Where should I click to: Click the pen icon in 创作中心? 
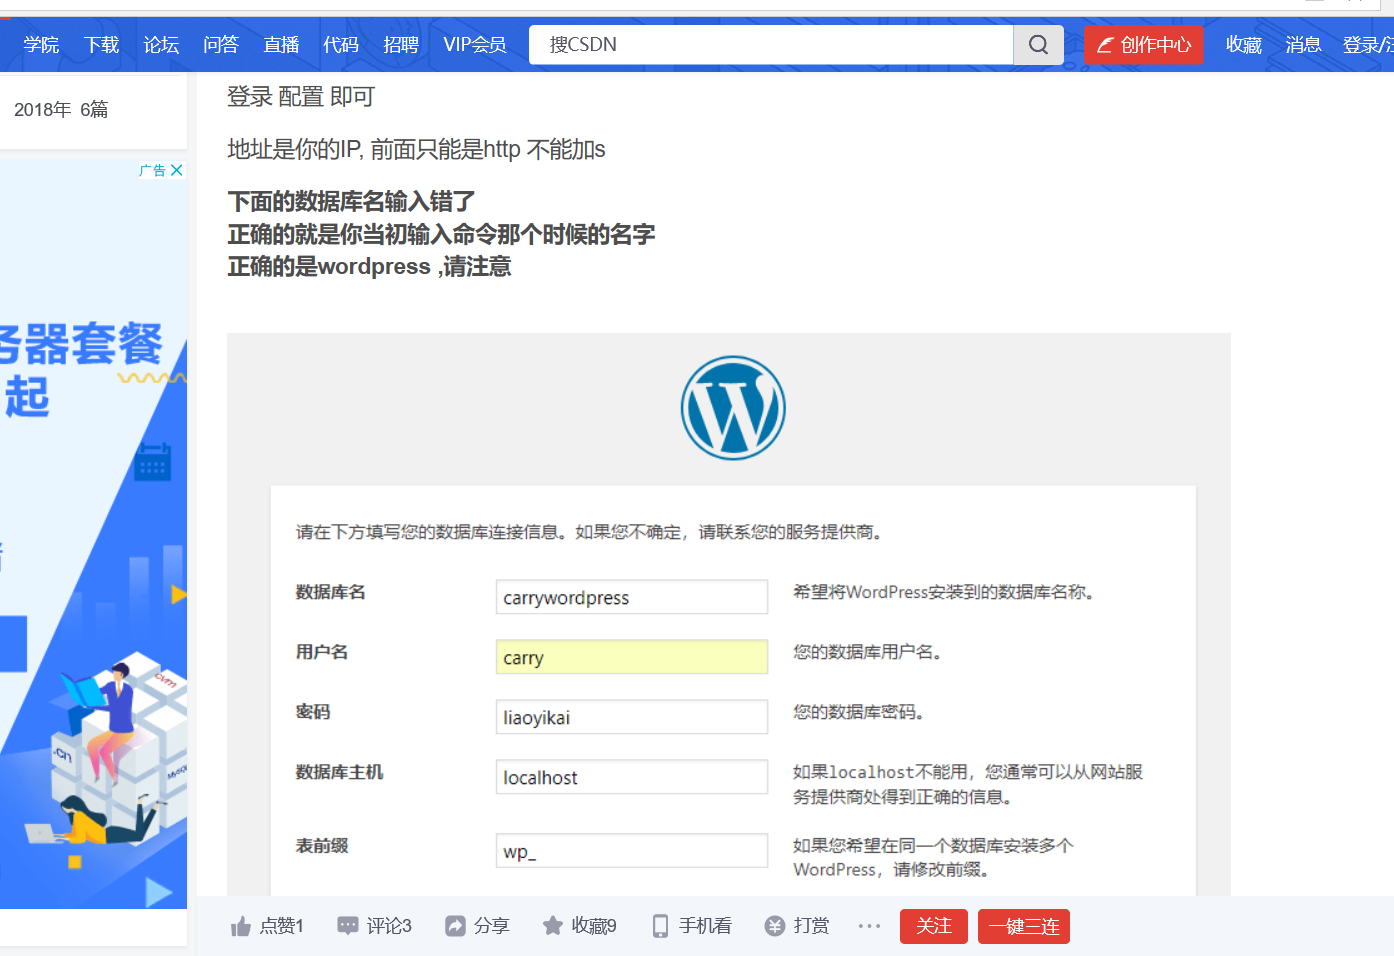click(x=1105, y=45)
